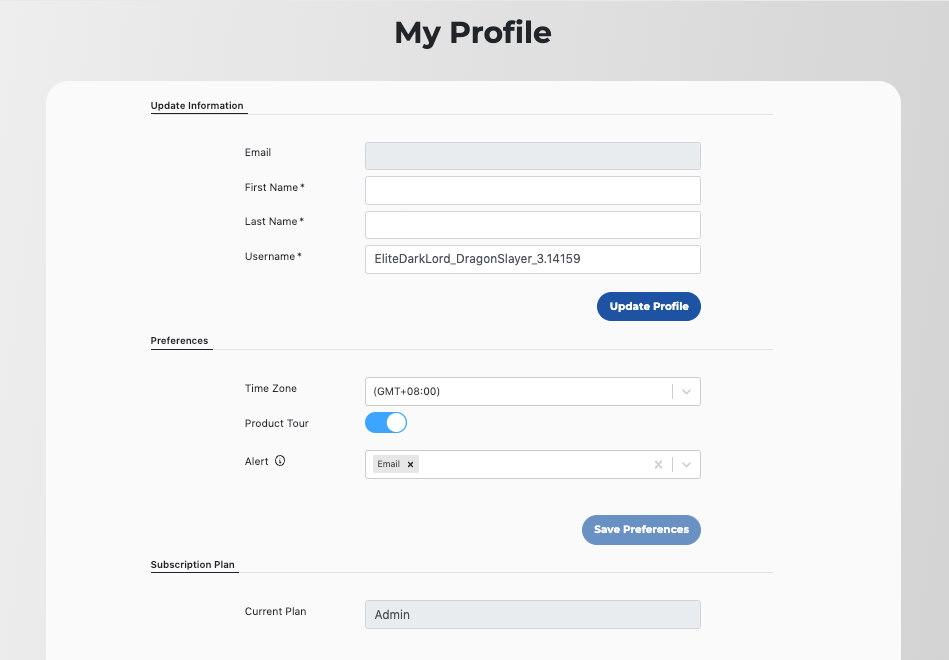This screenshot has height=660, width=949.
Task: Click the Current Plan Admin field
Action: (x=532, y=614)
